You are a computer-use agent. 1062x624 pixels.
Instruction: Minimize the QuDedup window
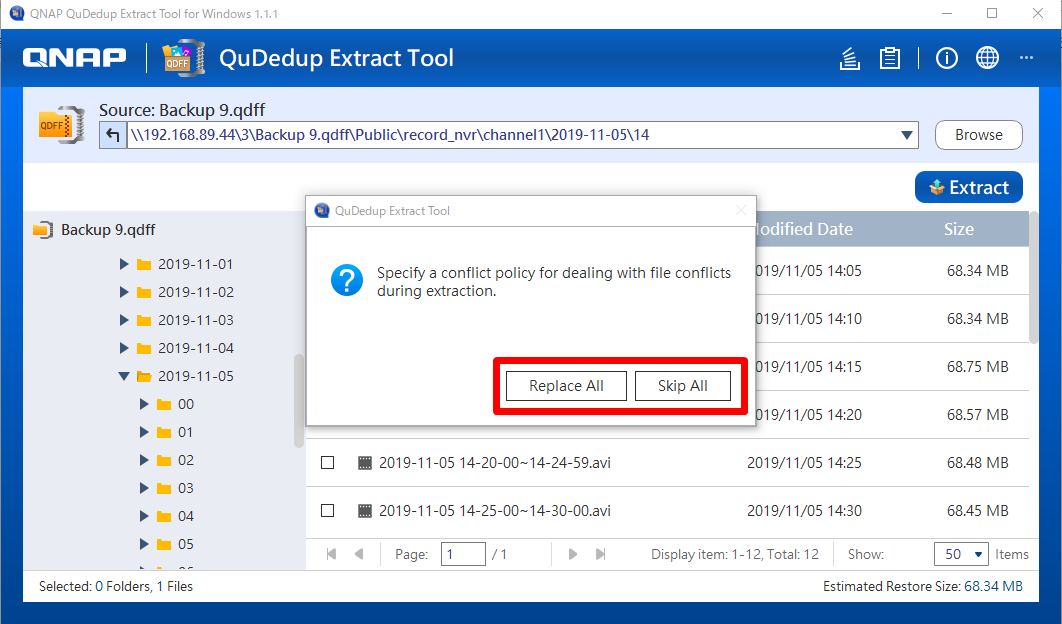(x=947, y=14)
